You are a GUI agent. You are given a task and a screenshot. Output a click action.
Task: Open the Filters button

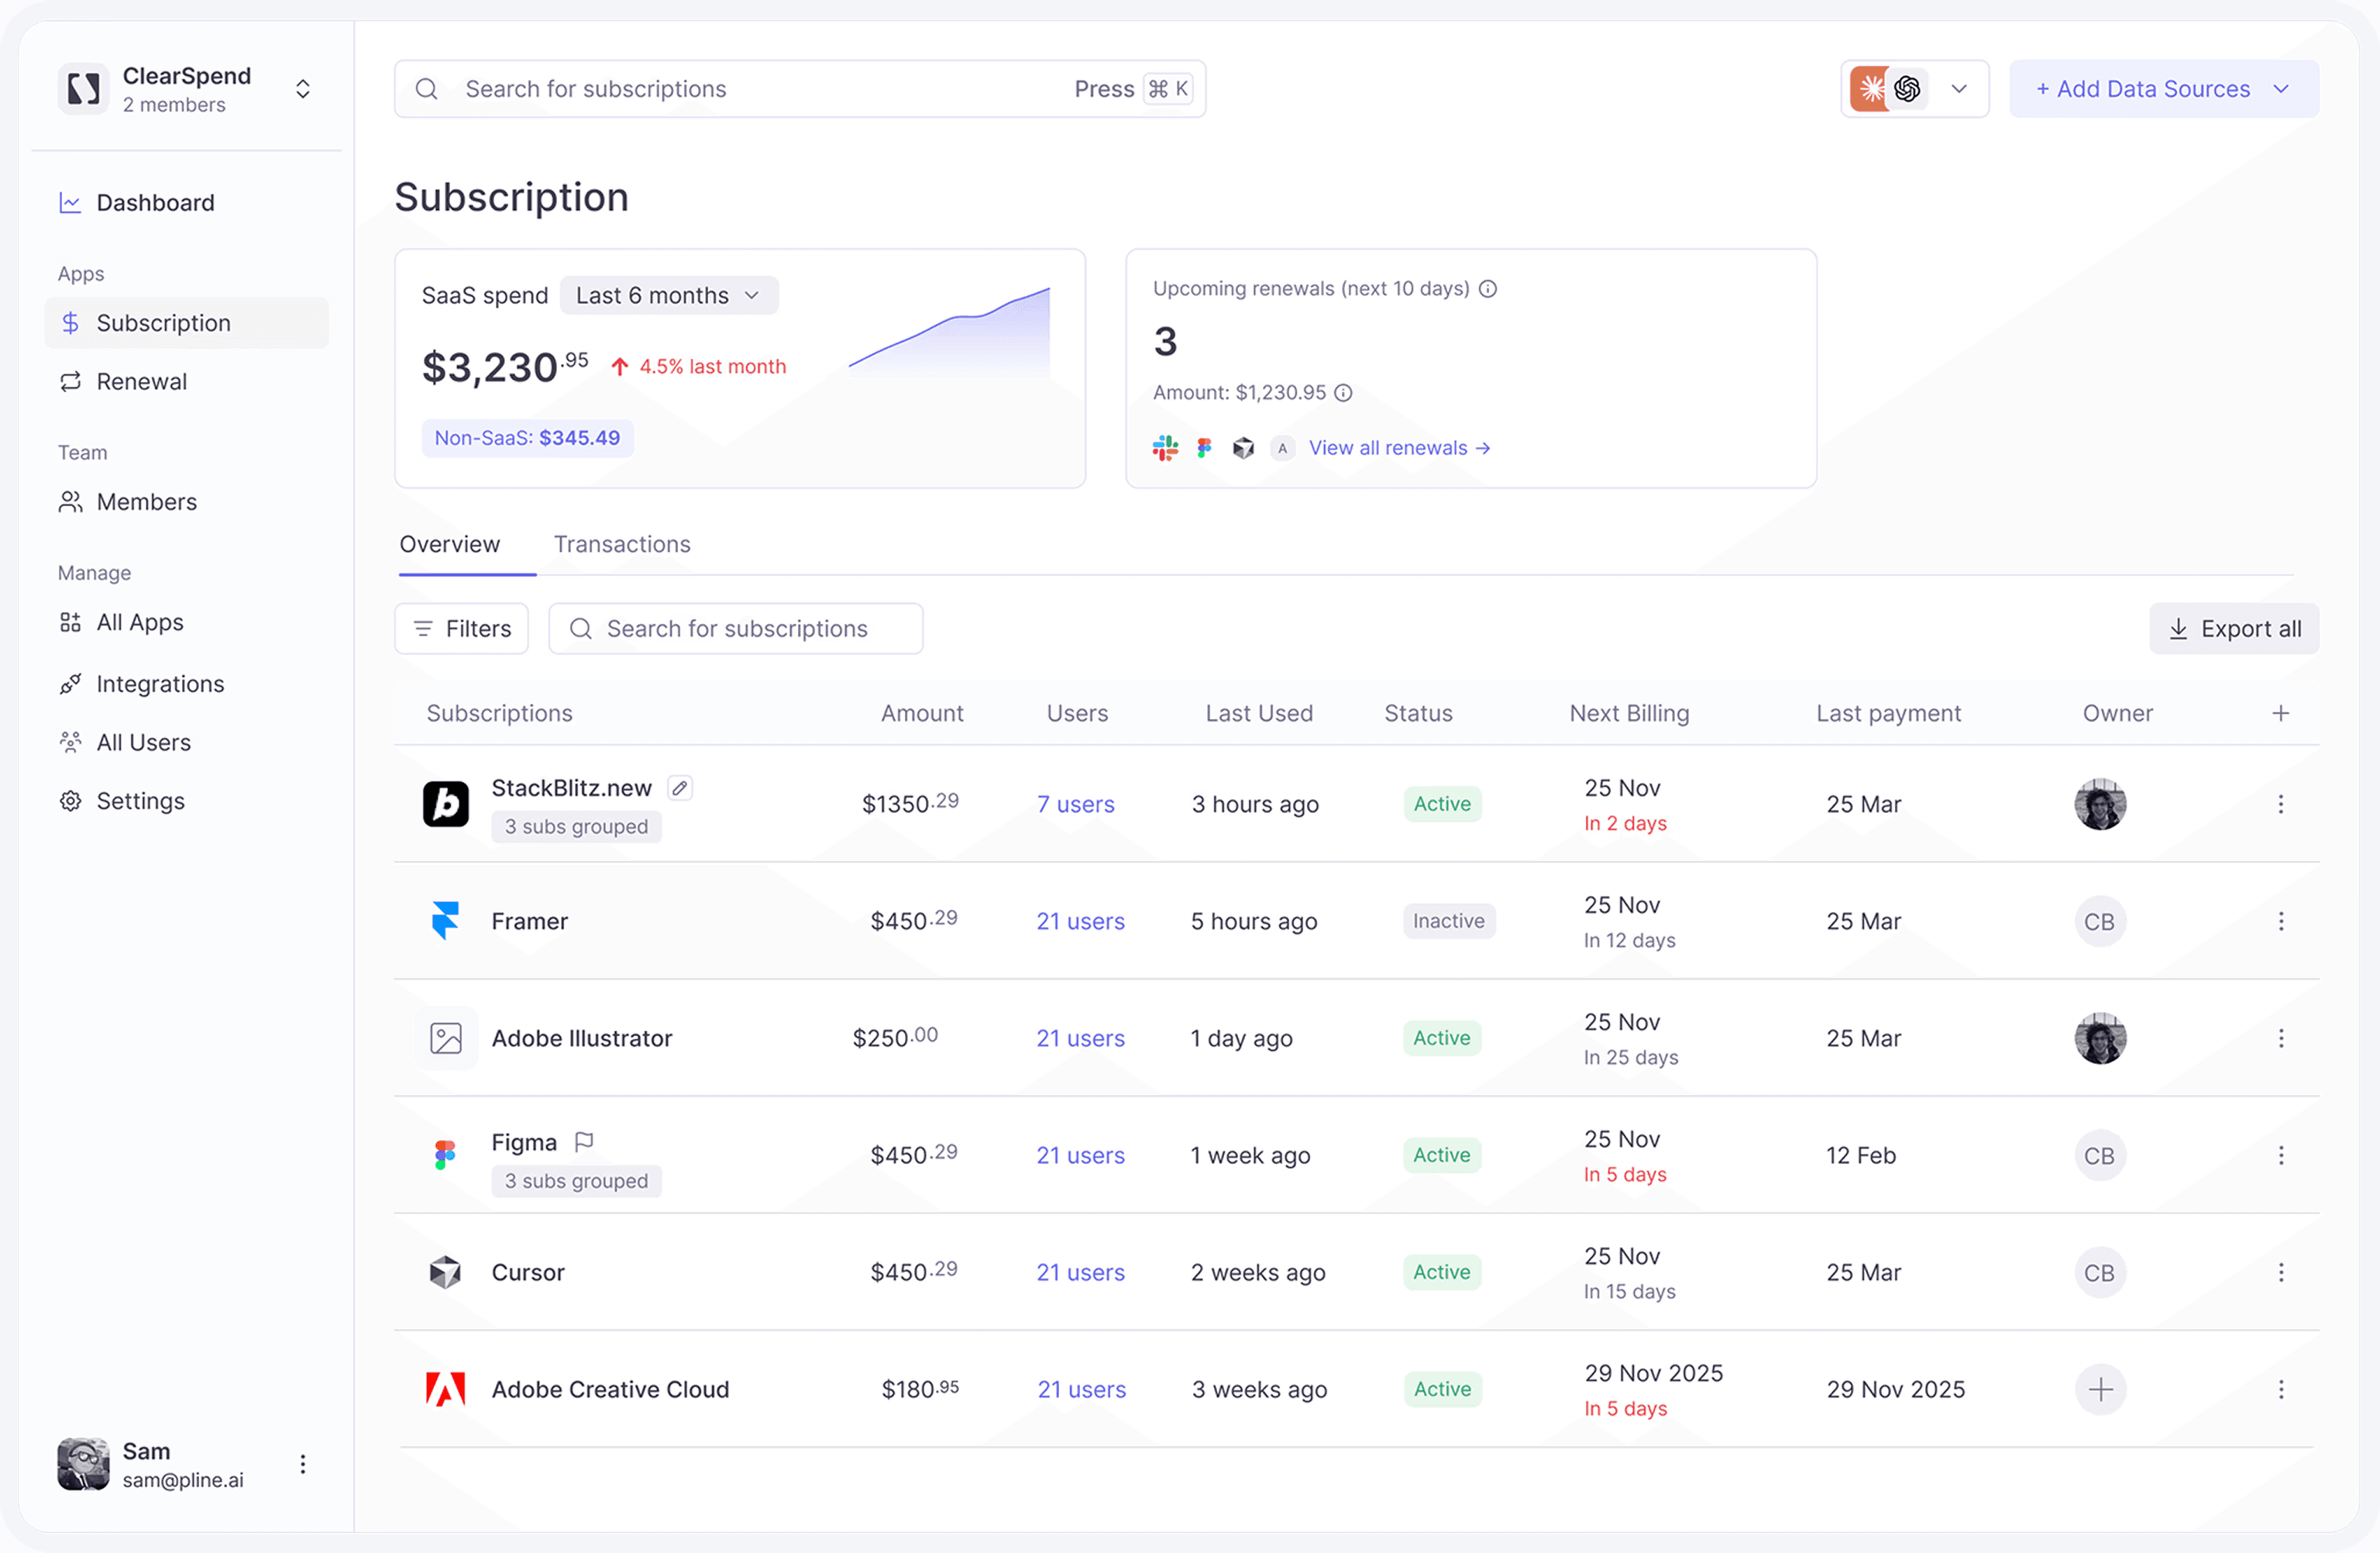pyautogui.click(x=462, y=629)
